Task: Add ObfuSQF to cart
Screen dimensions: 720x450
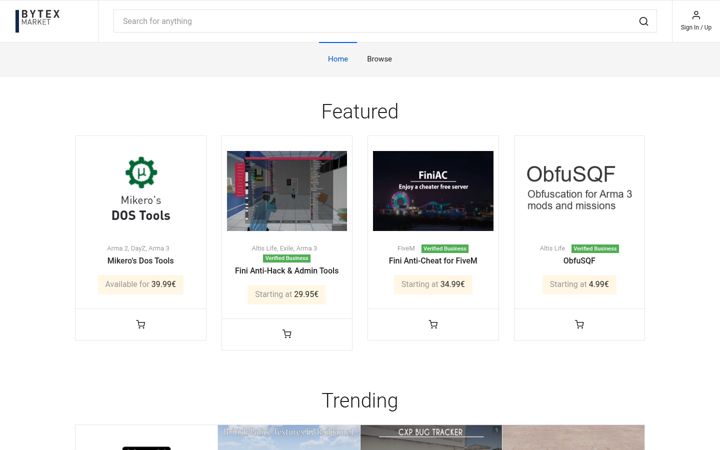Action: tap(579, 325)
